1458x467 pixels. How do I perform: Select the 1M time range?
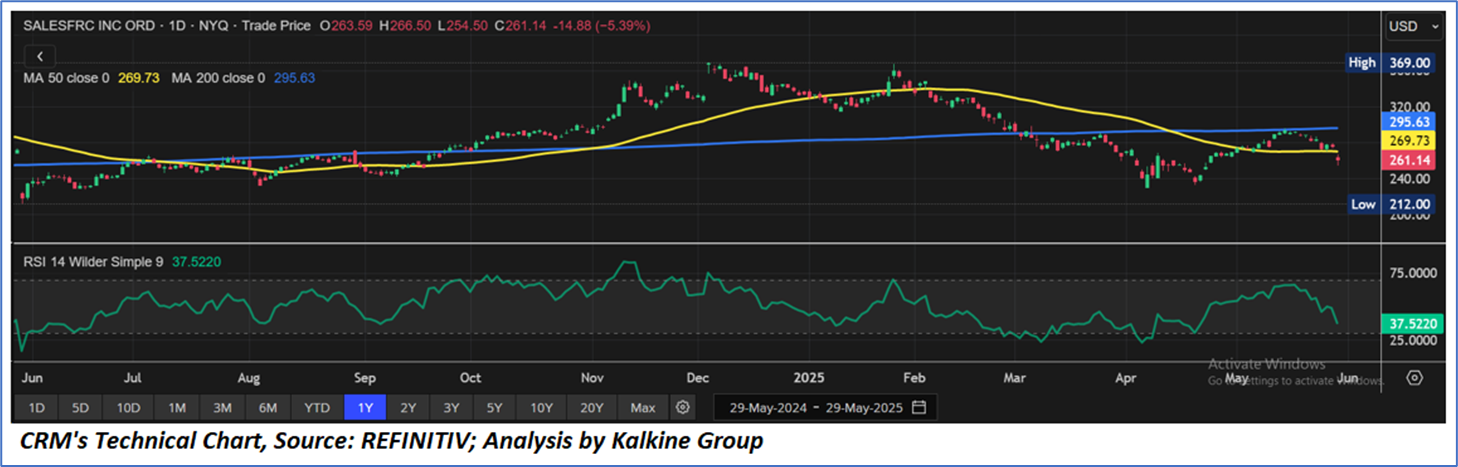pyautogui.click(x=176, y=407)
